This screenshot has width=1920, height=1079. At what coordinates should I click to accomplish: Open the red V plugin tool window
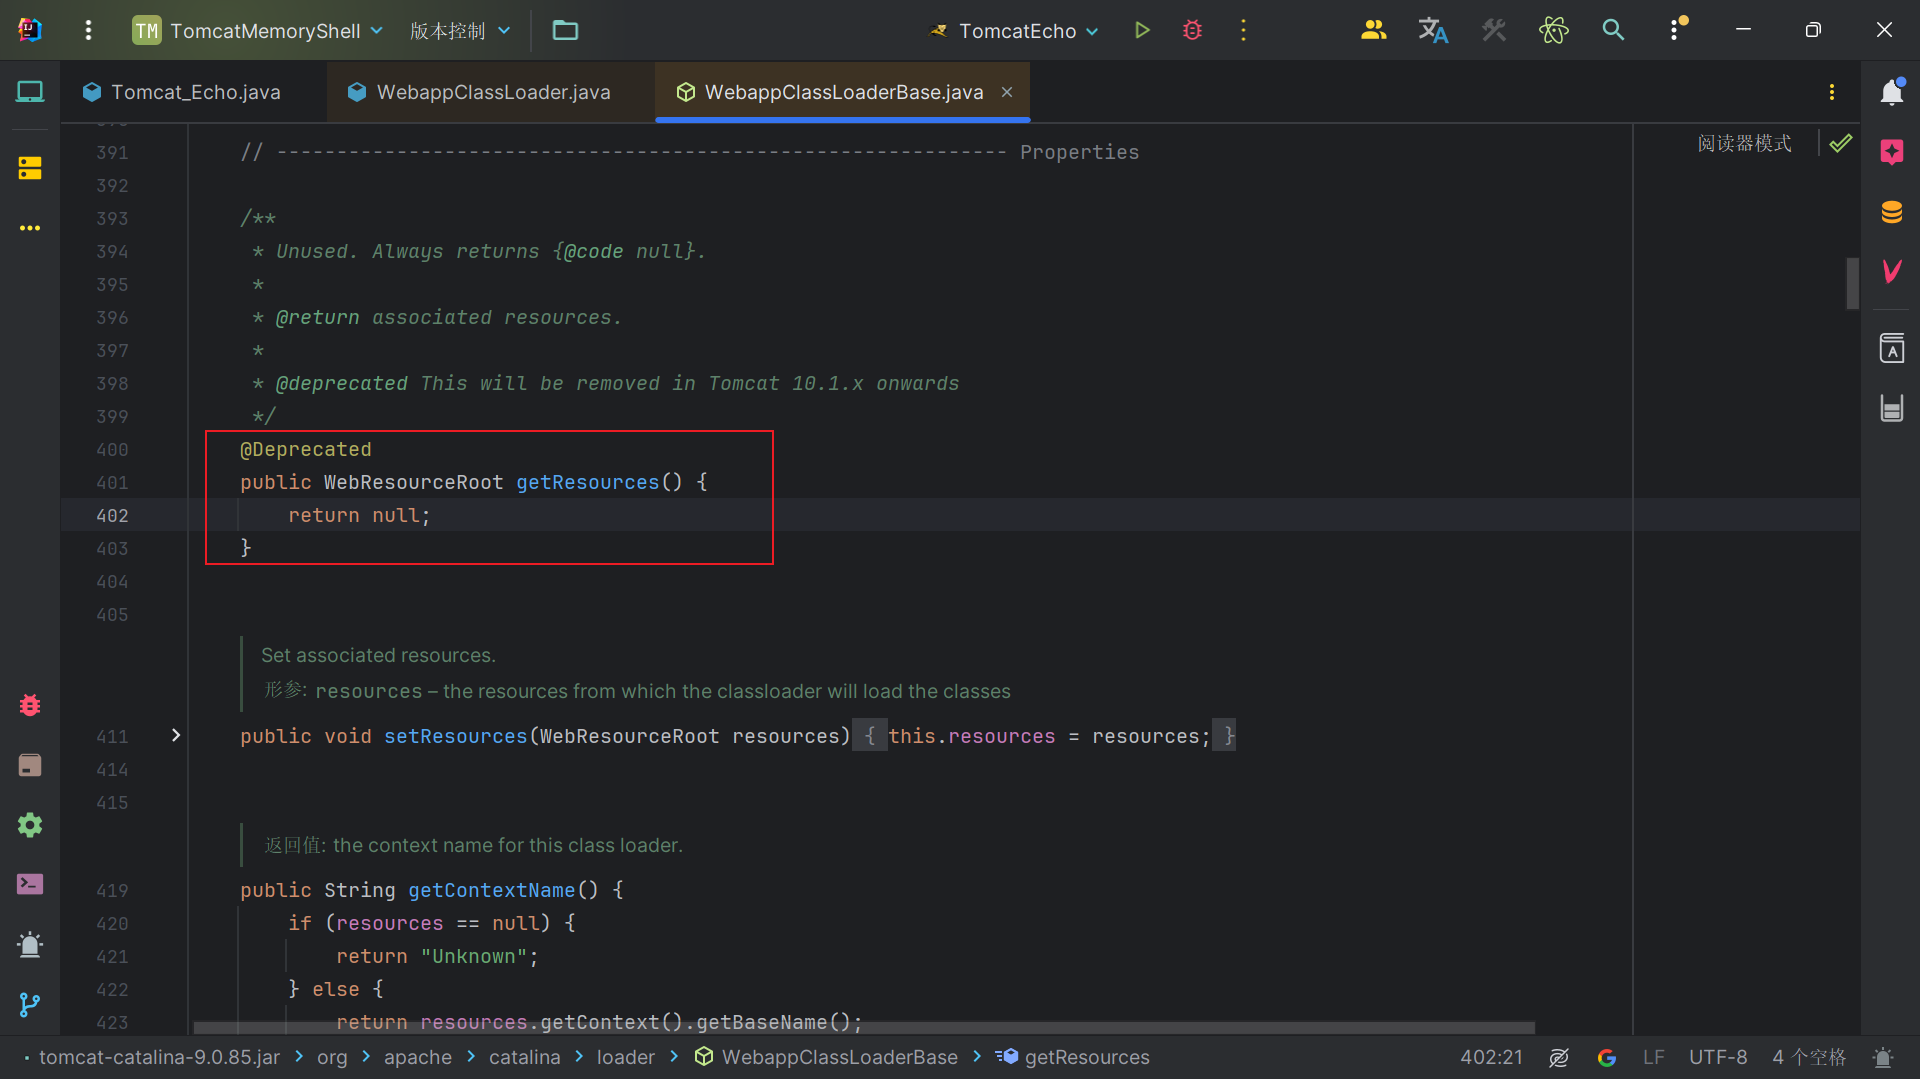pyautogui.click(x=1891, y=271)
